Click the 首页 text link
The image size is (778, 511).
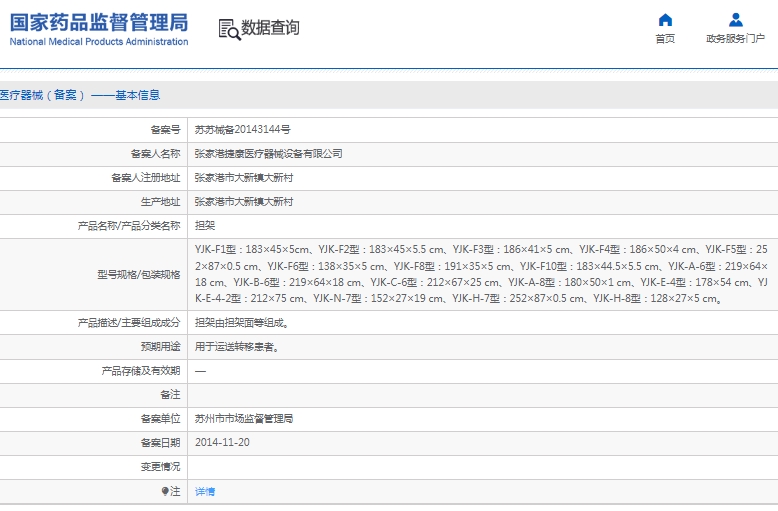pyautogui.click(x=665, y=39)
